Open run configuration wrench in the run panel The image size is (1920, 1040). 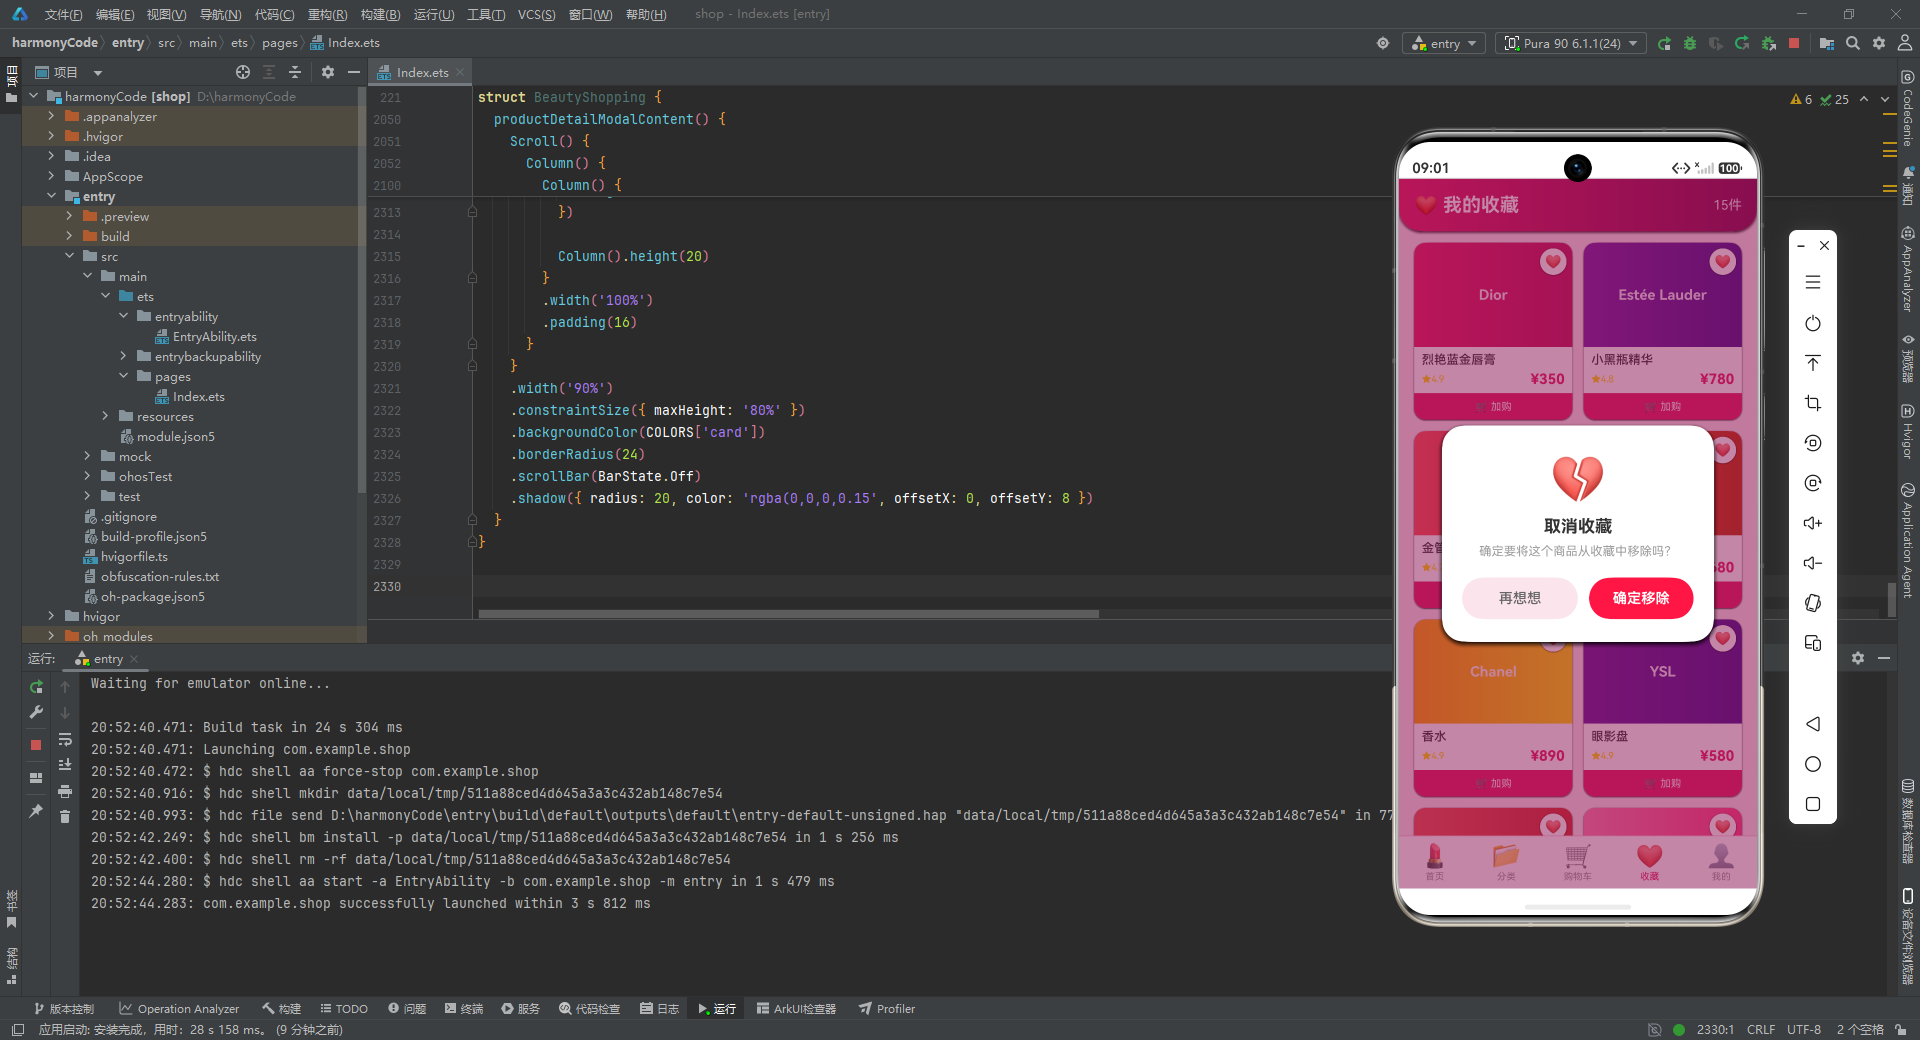point(36,713)
